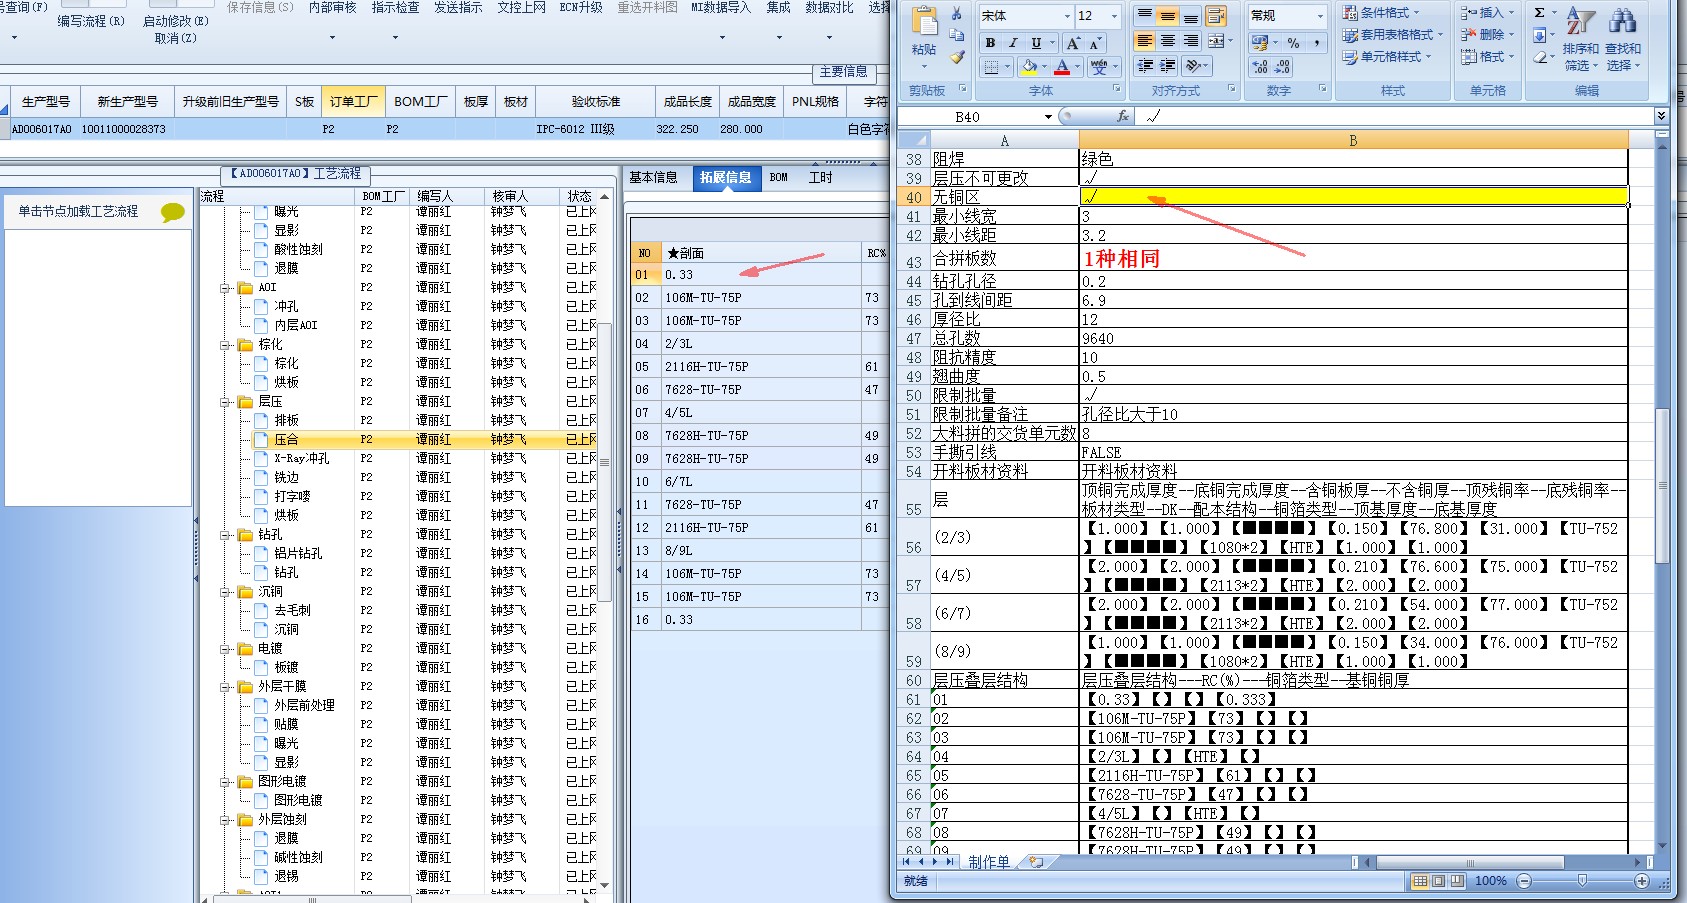Click the Excel zoom slider handle

pos(1581,881)
